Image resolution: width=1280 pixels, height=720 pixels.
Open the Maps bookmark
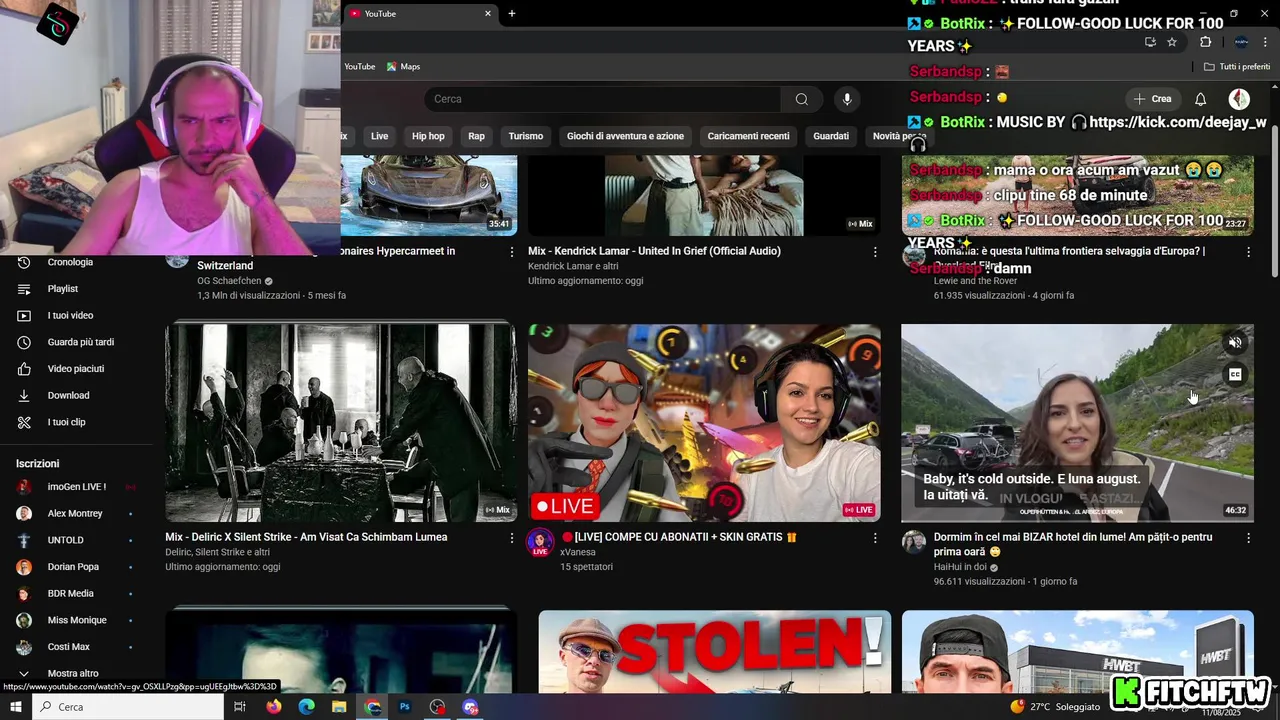[x=404, y=66]
